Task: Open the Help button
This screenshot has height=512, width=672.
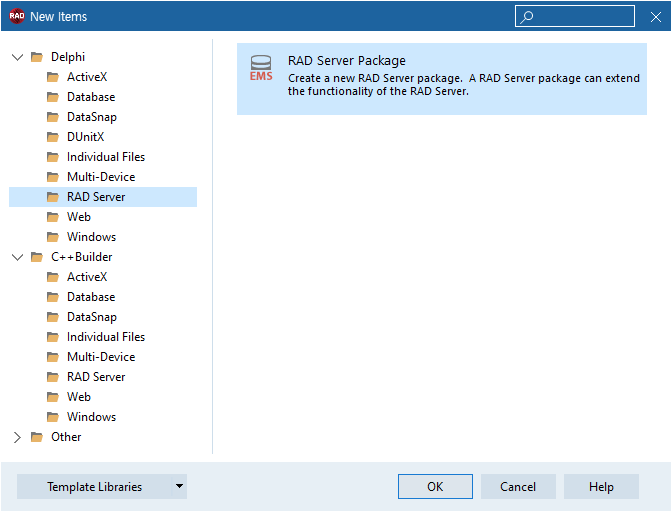Action: point(601,486)
